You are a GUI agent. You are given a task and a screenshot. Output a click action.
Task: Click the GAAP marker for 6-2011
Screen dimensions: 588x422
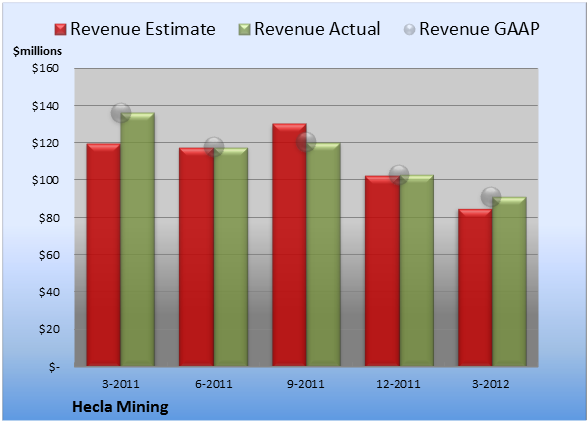click(x=214, y=147)
